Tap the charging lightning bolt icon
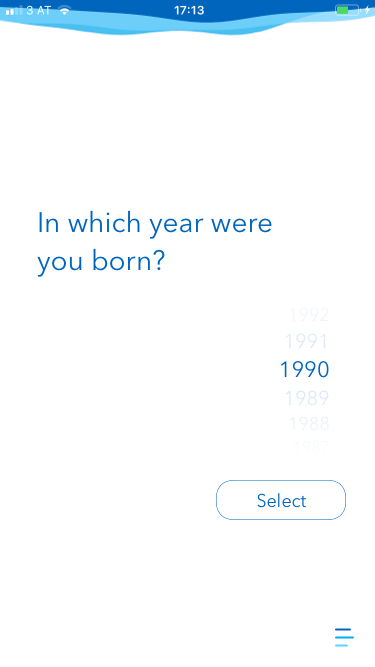Screen dimensions: 375x667 click(367, 10)
